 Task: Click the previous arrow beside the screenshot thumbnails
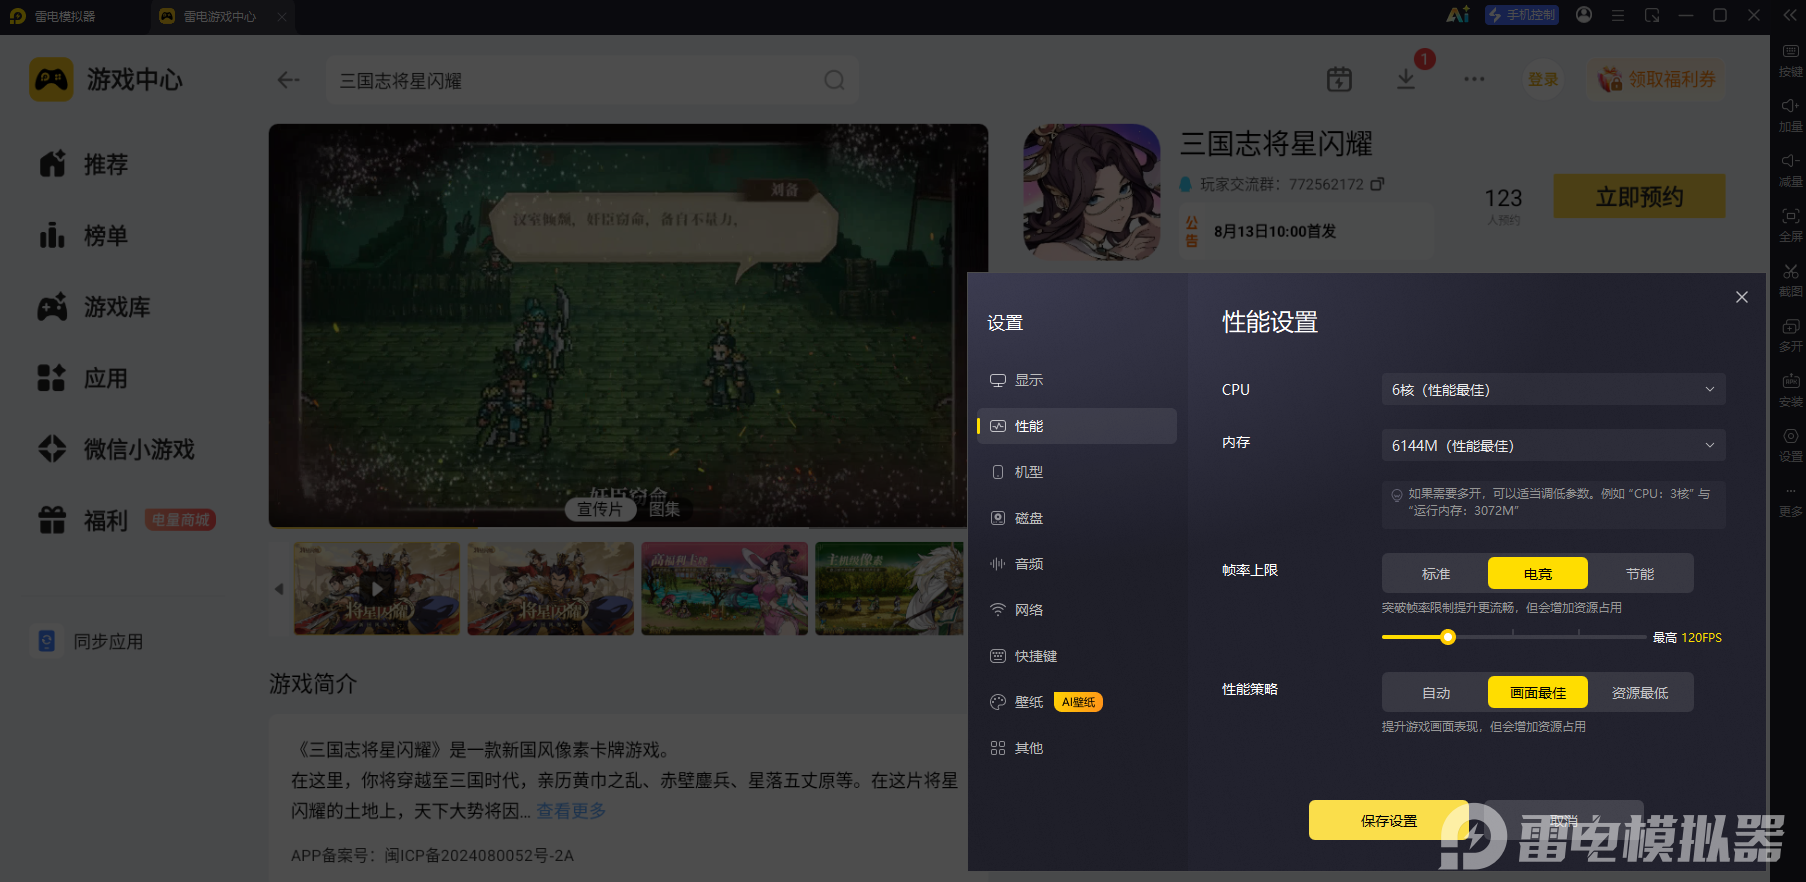click(279, 589)
